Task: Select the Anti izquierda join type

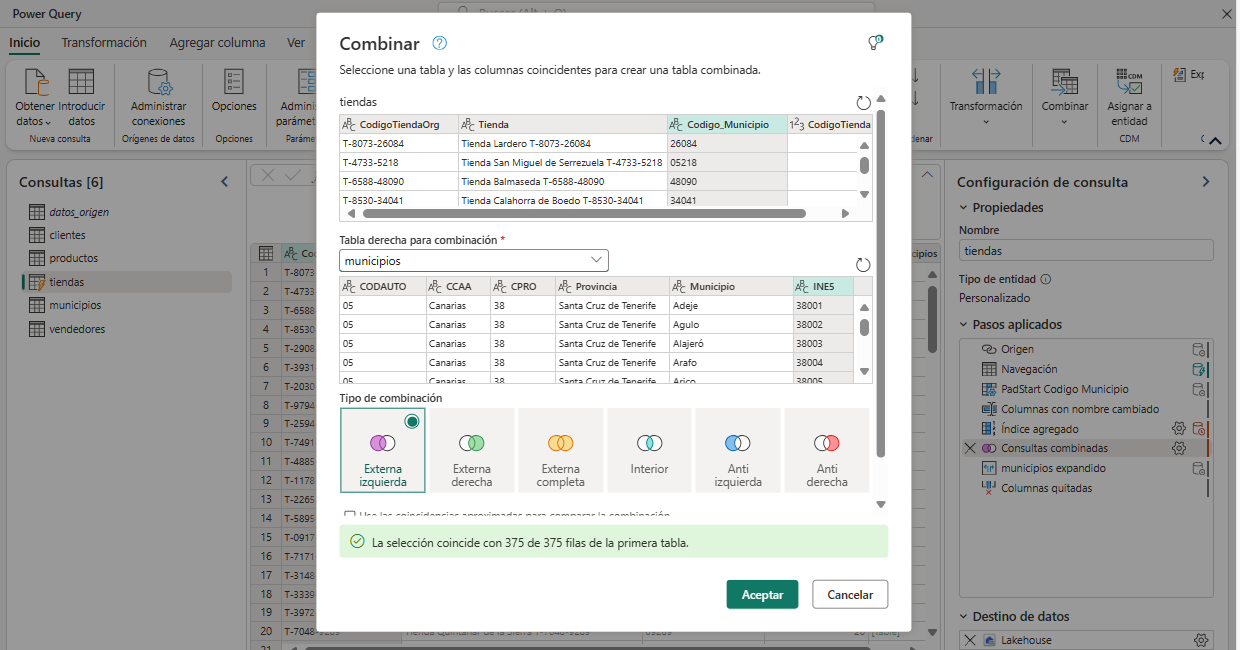Action: tap(738, 450)
